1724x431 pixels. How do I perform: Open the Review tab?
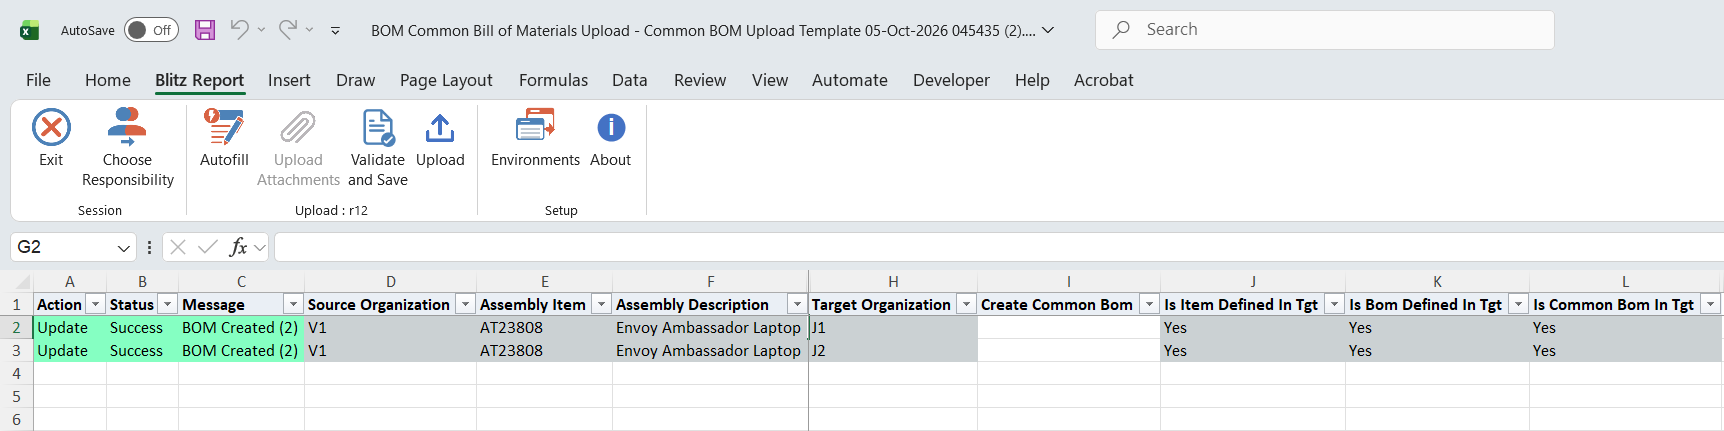pos(700,80)
